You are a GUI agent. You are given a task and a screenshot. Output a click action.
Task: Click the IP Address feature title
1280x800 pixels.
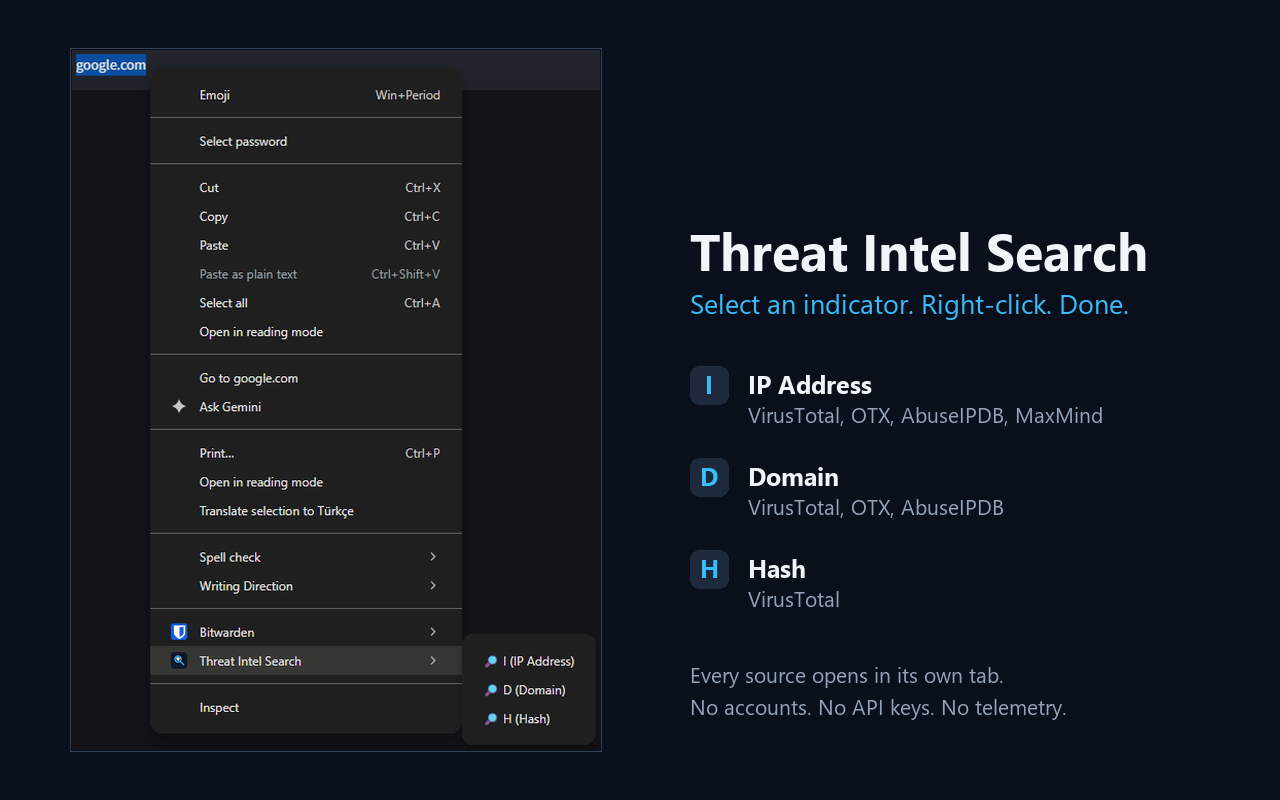click(x=810, y=385)
